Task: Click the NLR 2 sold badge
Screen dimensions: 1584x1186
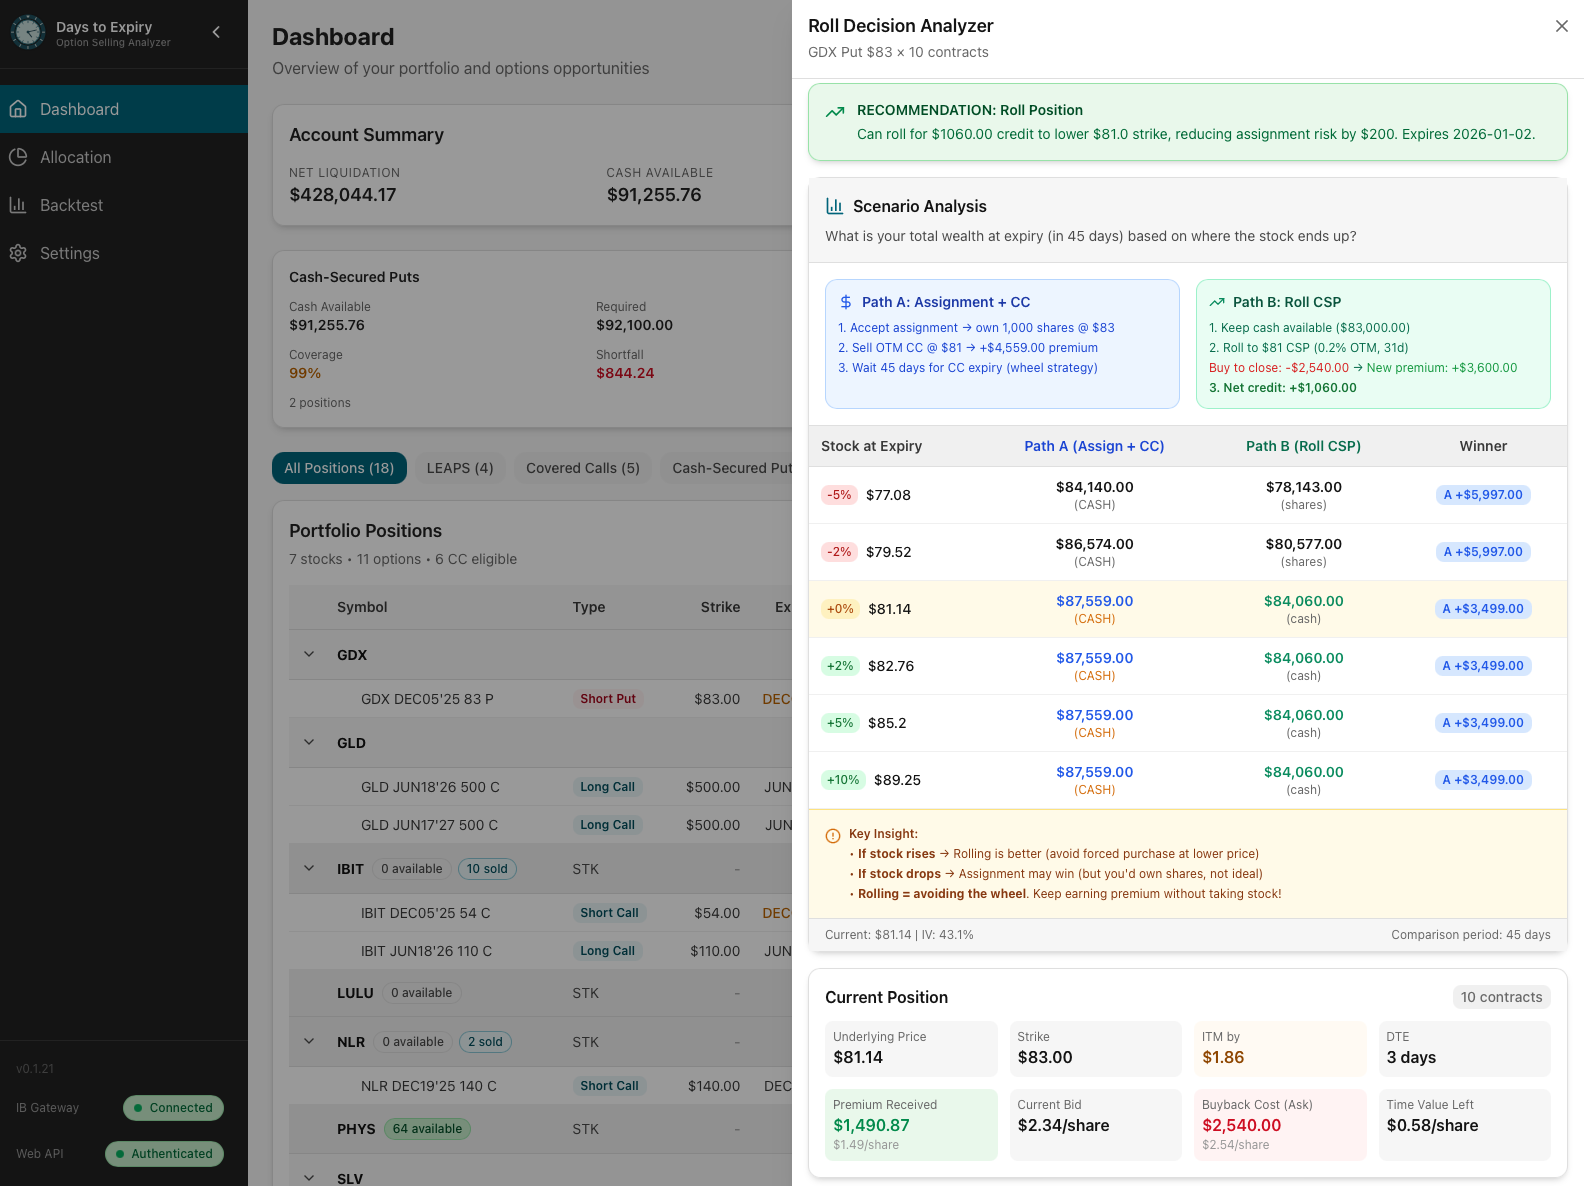Action: pos(485,1042)
